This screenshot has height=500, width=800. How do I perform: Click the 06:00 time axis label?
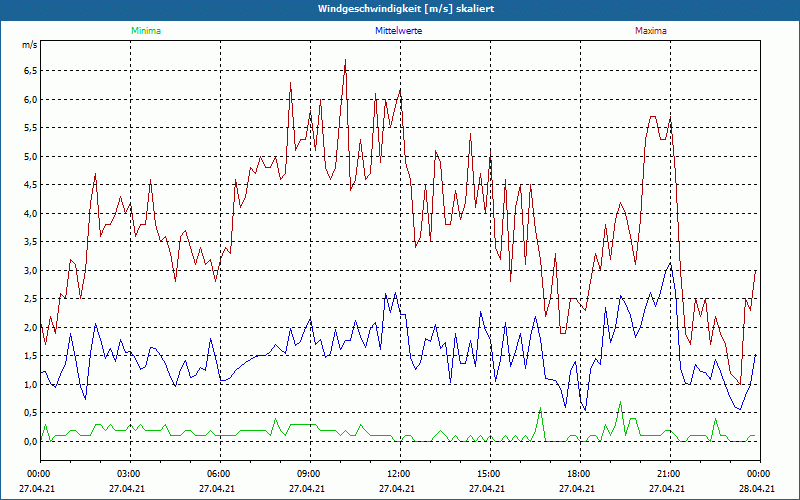coord(217,474)
